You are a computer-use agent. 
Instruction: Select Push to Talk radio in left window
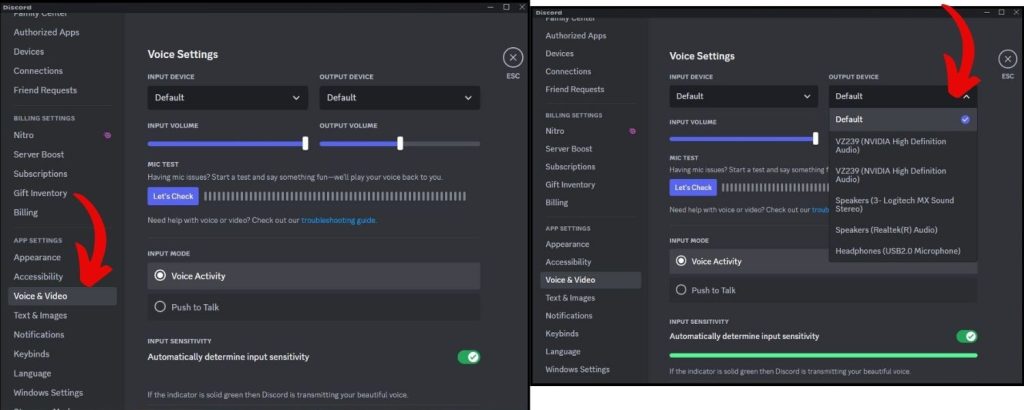[160, 306]
